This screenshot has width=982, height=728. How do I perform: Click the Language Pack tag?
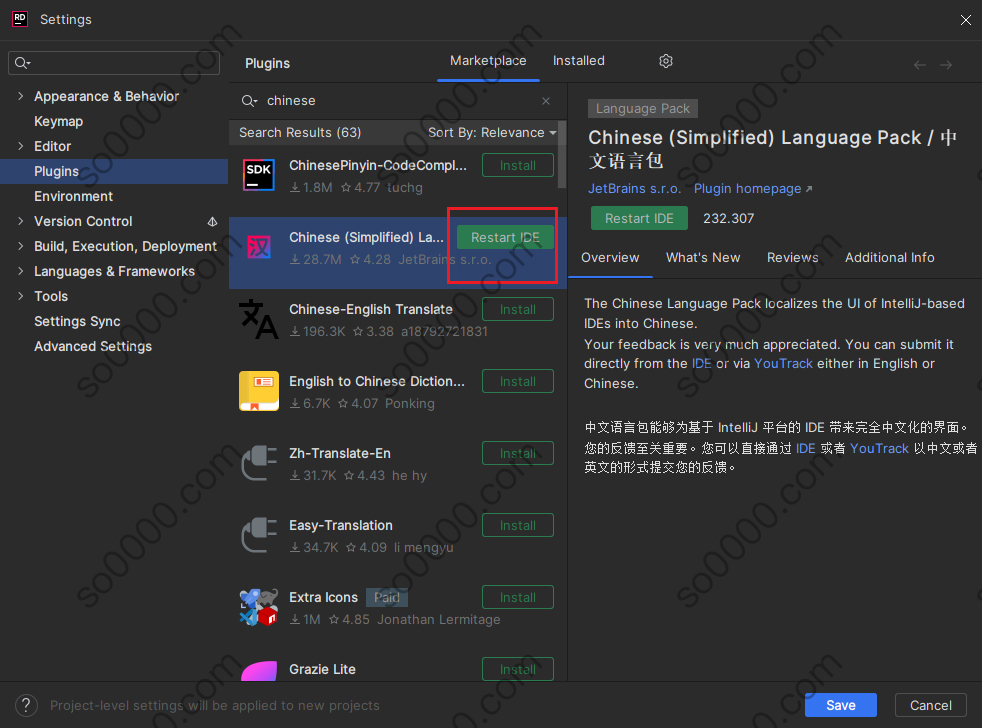(x=643, y=109)
